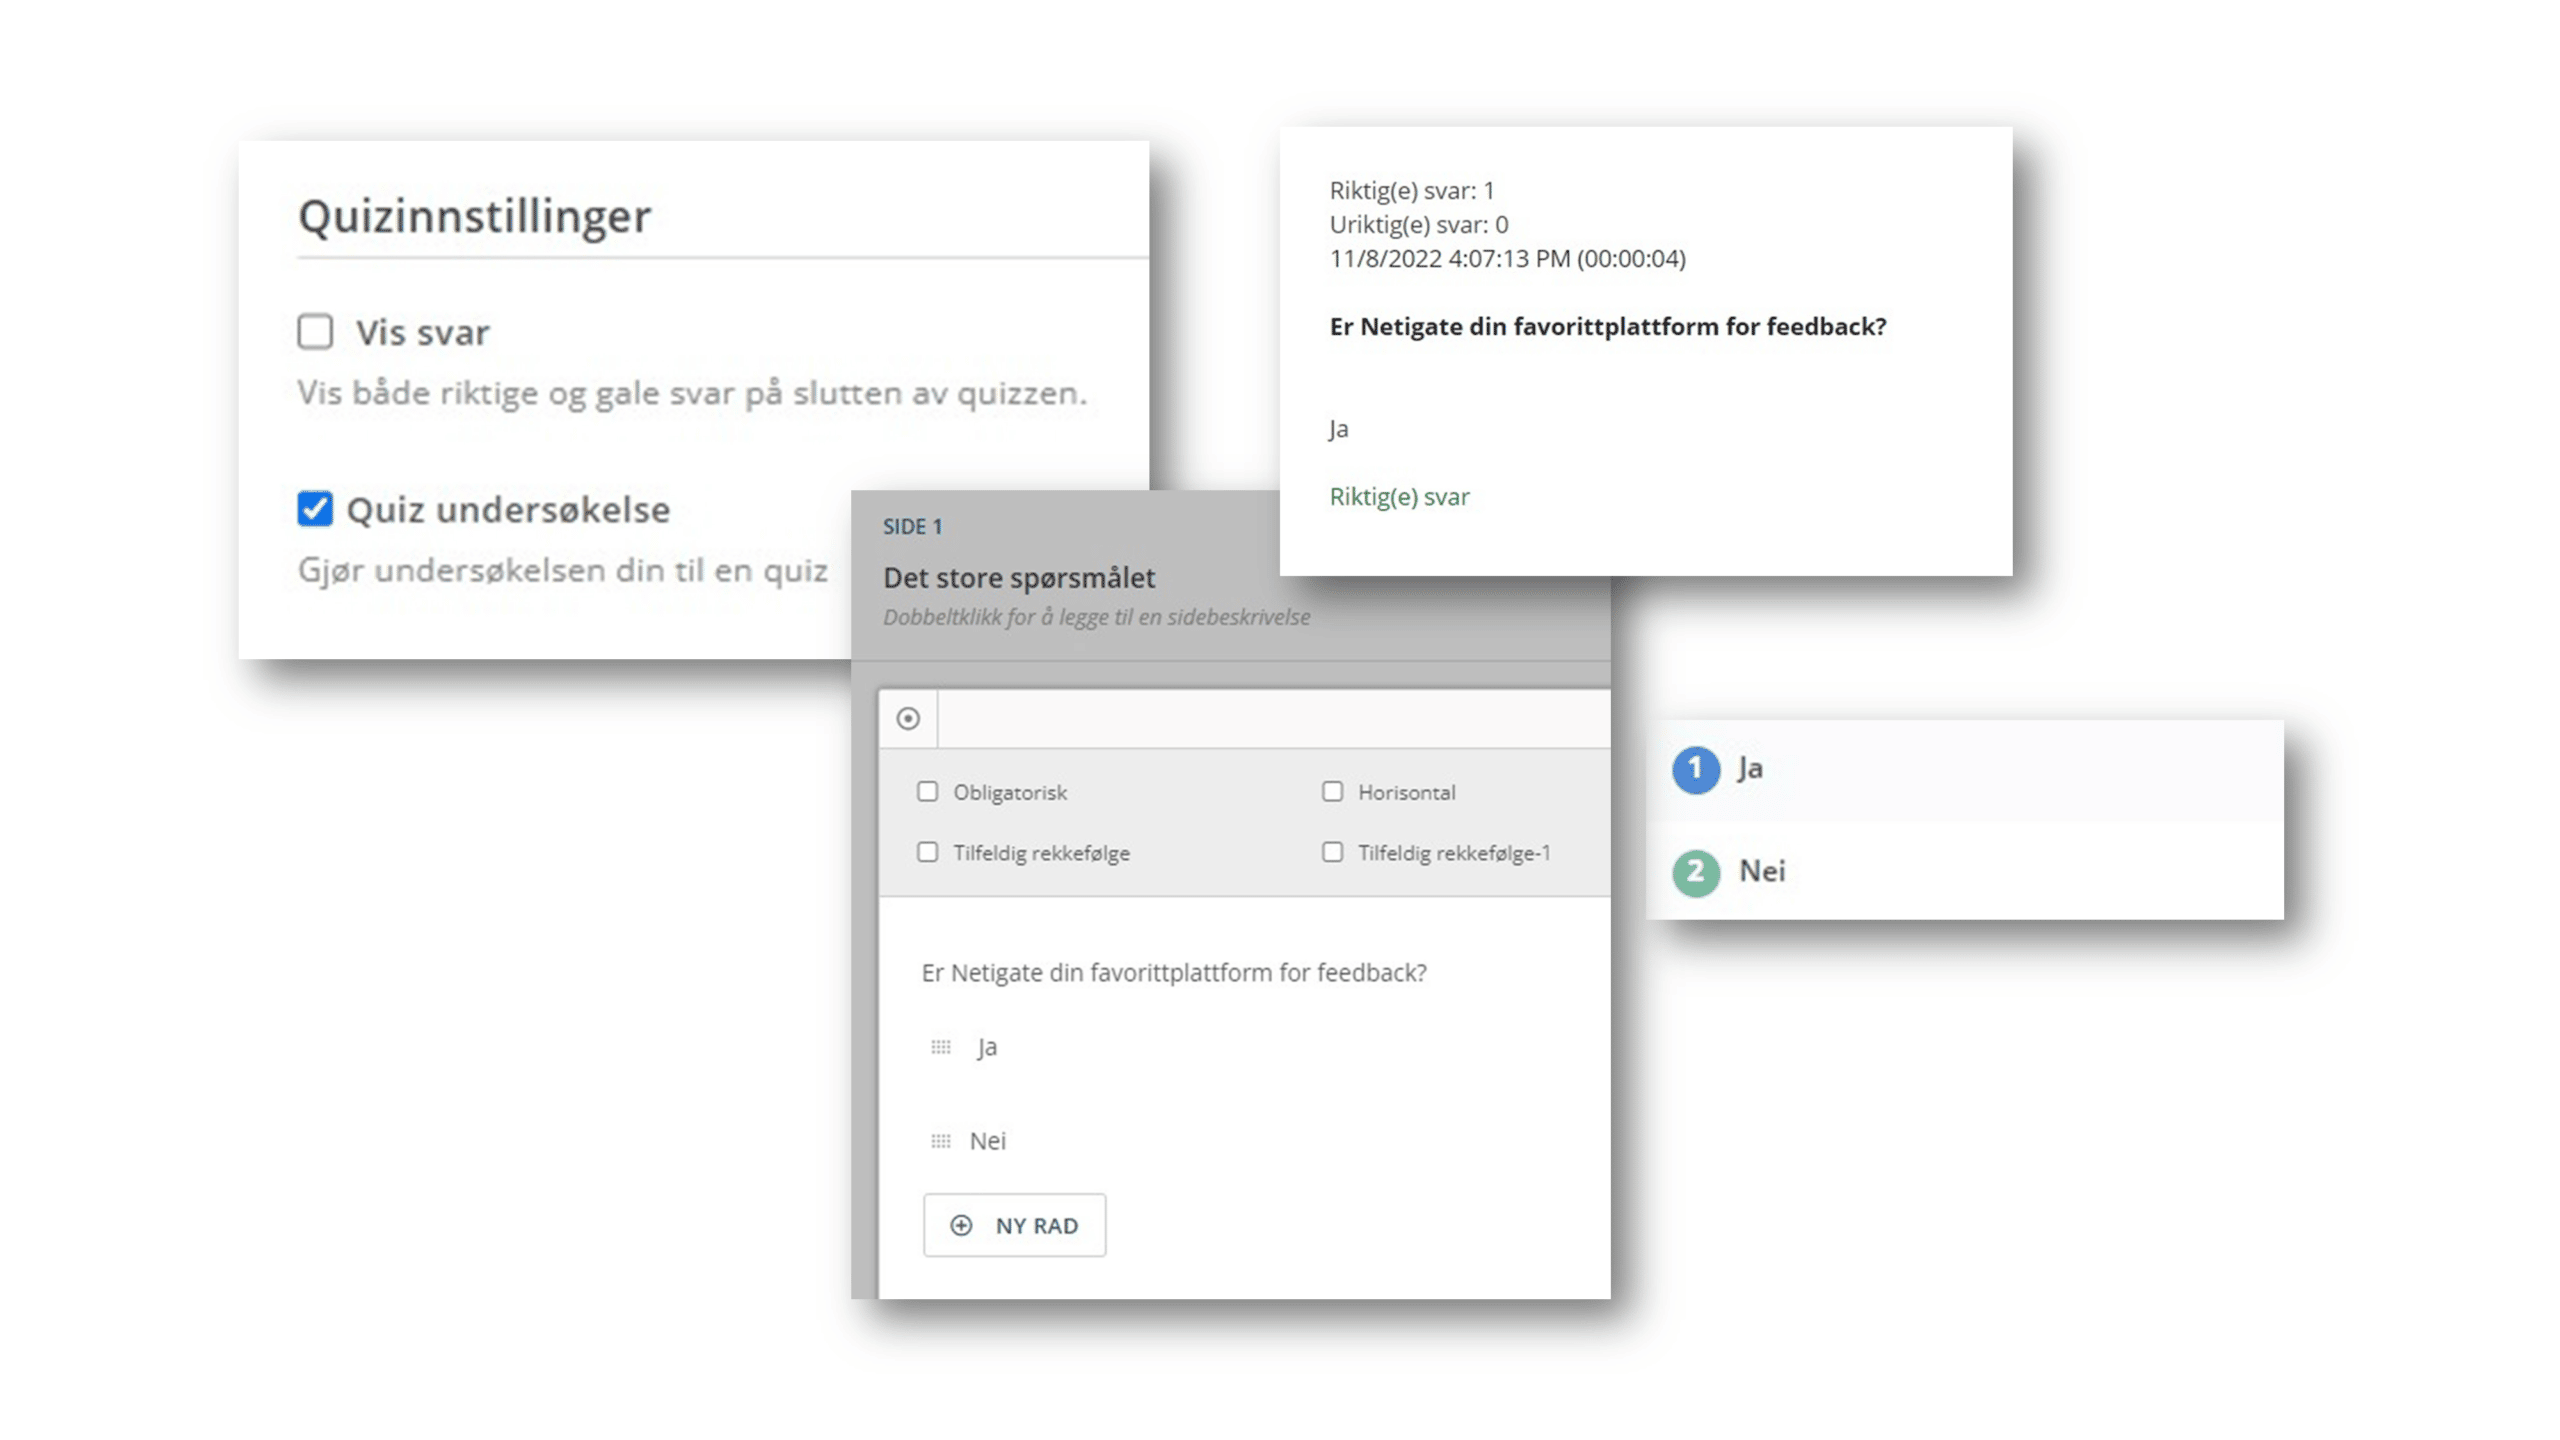
Task: Click the drag handle beside Nei
Action: point(941,1141)
